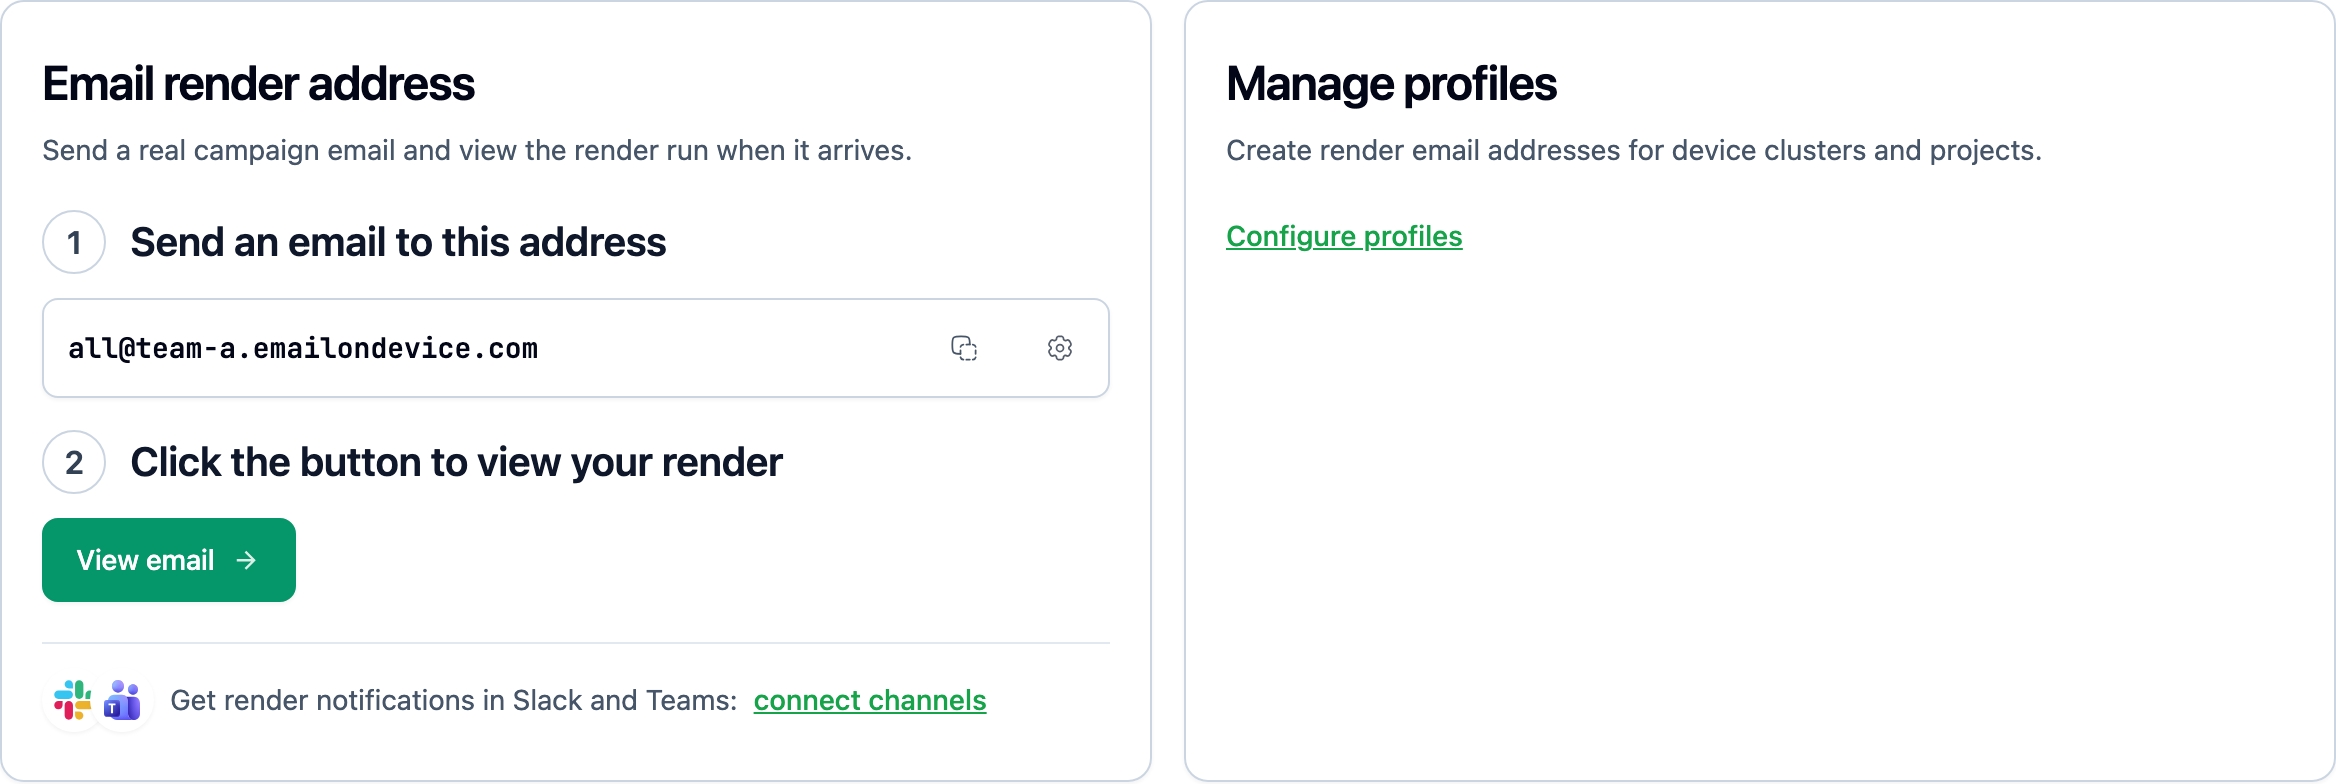Copy the render email address

(x=964, y=348)
